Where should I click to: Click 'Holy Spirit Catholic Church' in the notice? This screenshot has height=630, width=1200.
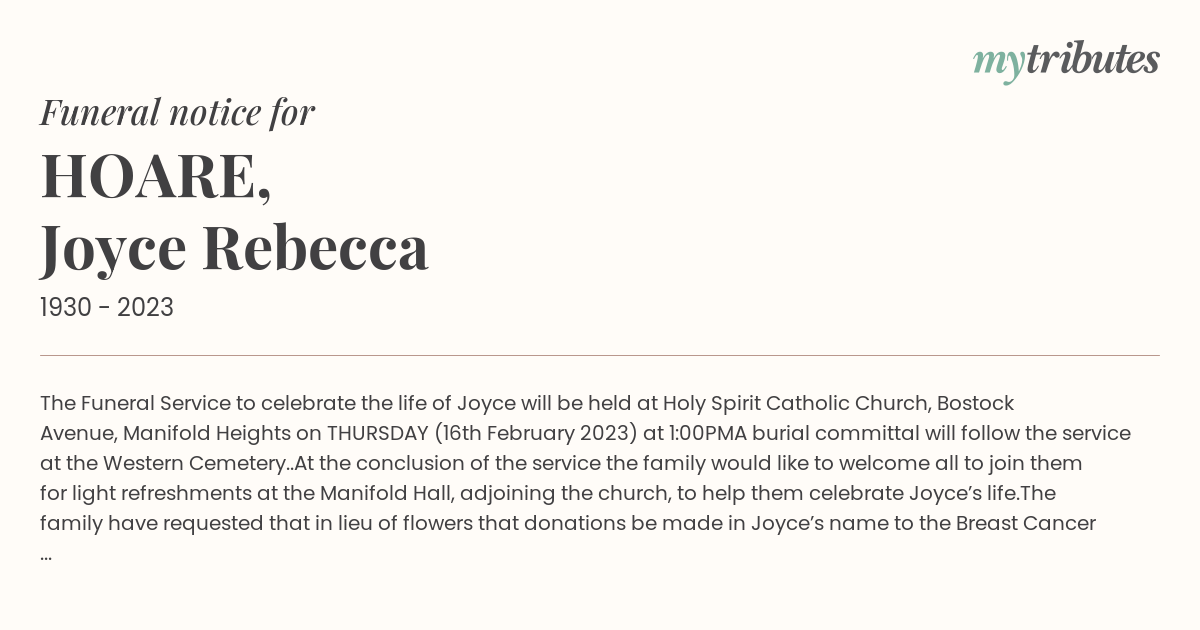point(796,404)
